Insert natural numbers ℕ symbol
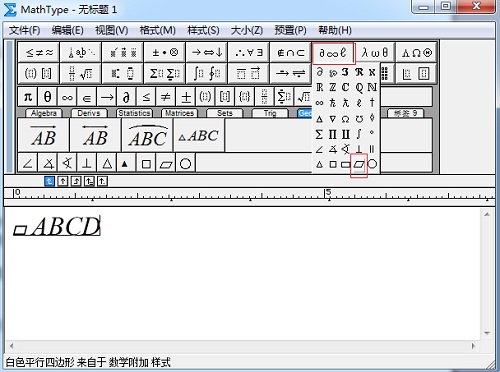The image size is (500, 372). click(x=372, y=87)
